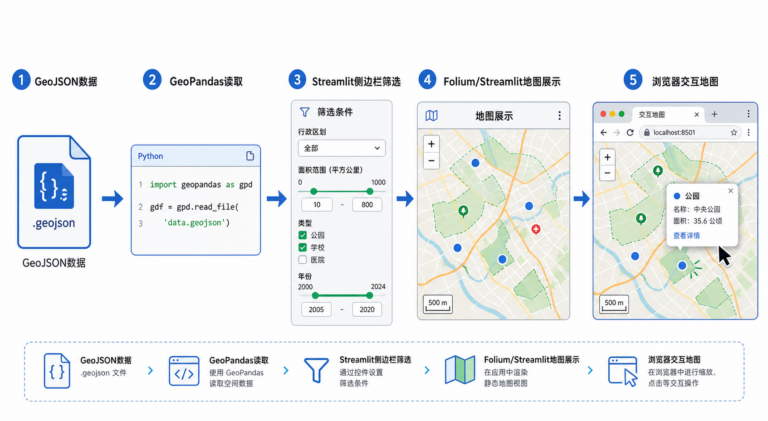Uncheck the 公园 type checkbox
Viewport: 768px width, 421px height.
pyautogui.click(x=303, y=235)
